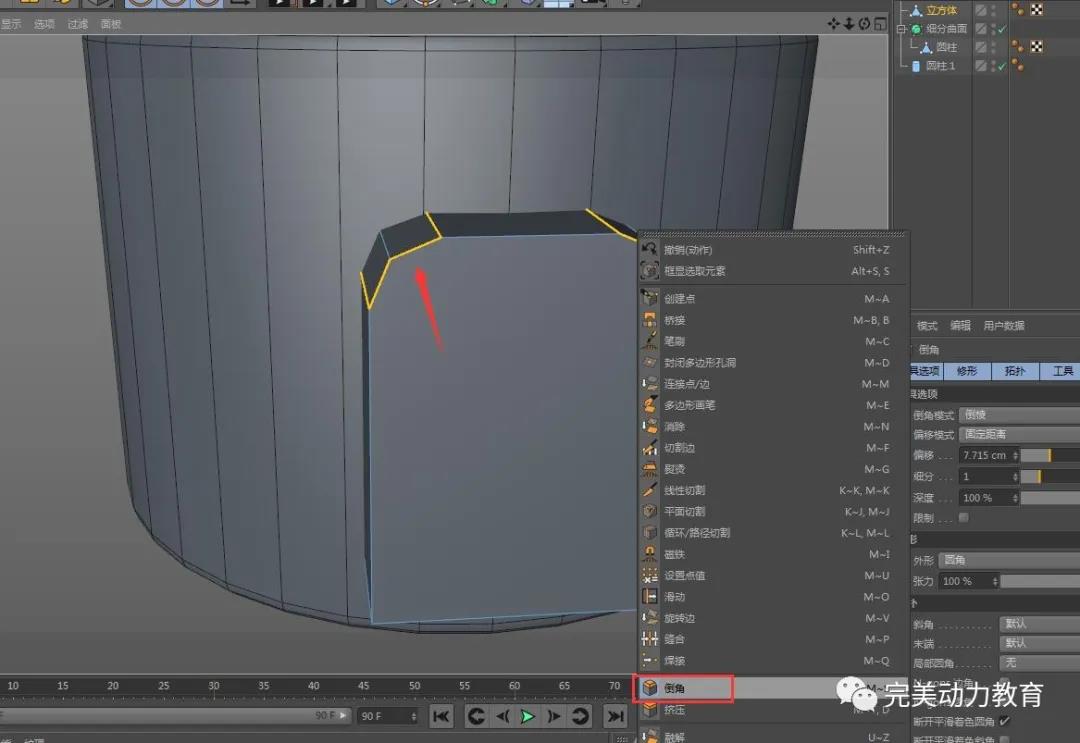Toggle the 限制 (Limit) checkbox

[963, 518]
